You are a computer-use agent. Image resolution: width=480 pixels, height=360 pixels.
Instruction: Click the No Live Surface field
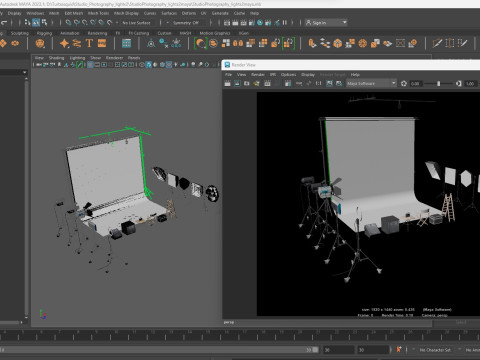[136, 23]
